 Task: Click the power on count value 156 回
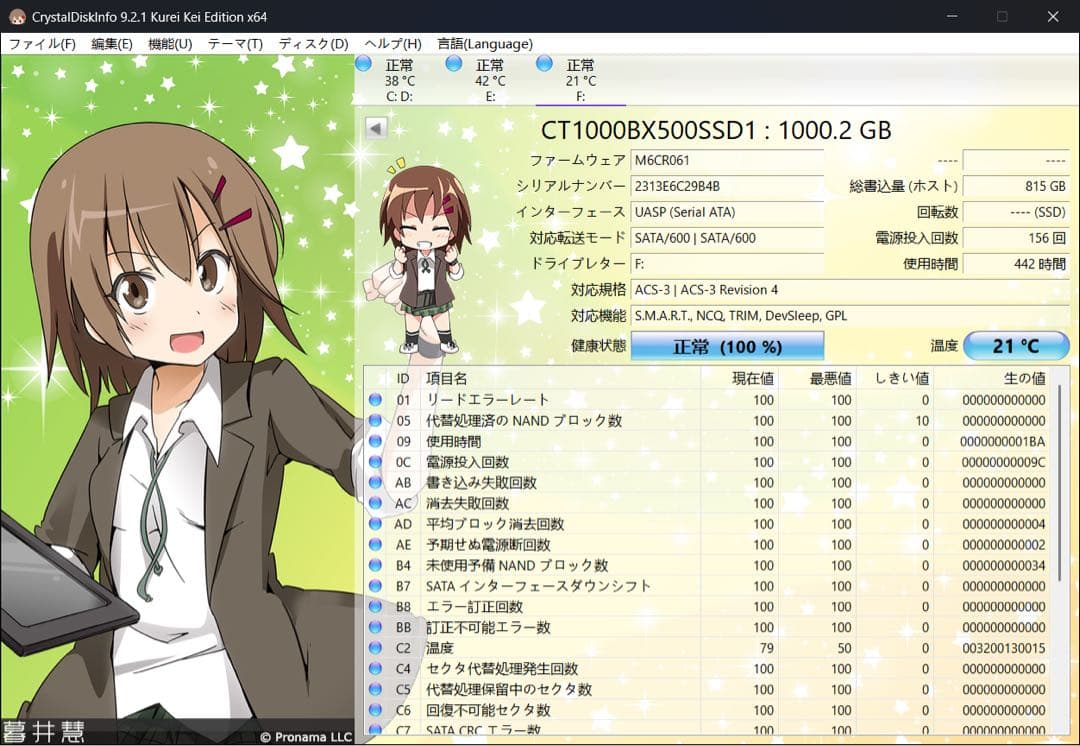[x=1016, y=238]
